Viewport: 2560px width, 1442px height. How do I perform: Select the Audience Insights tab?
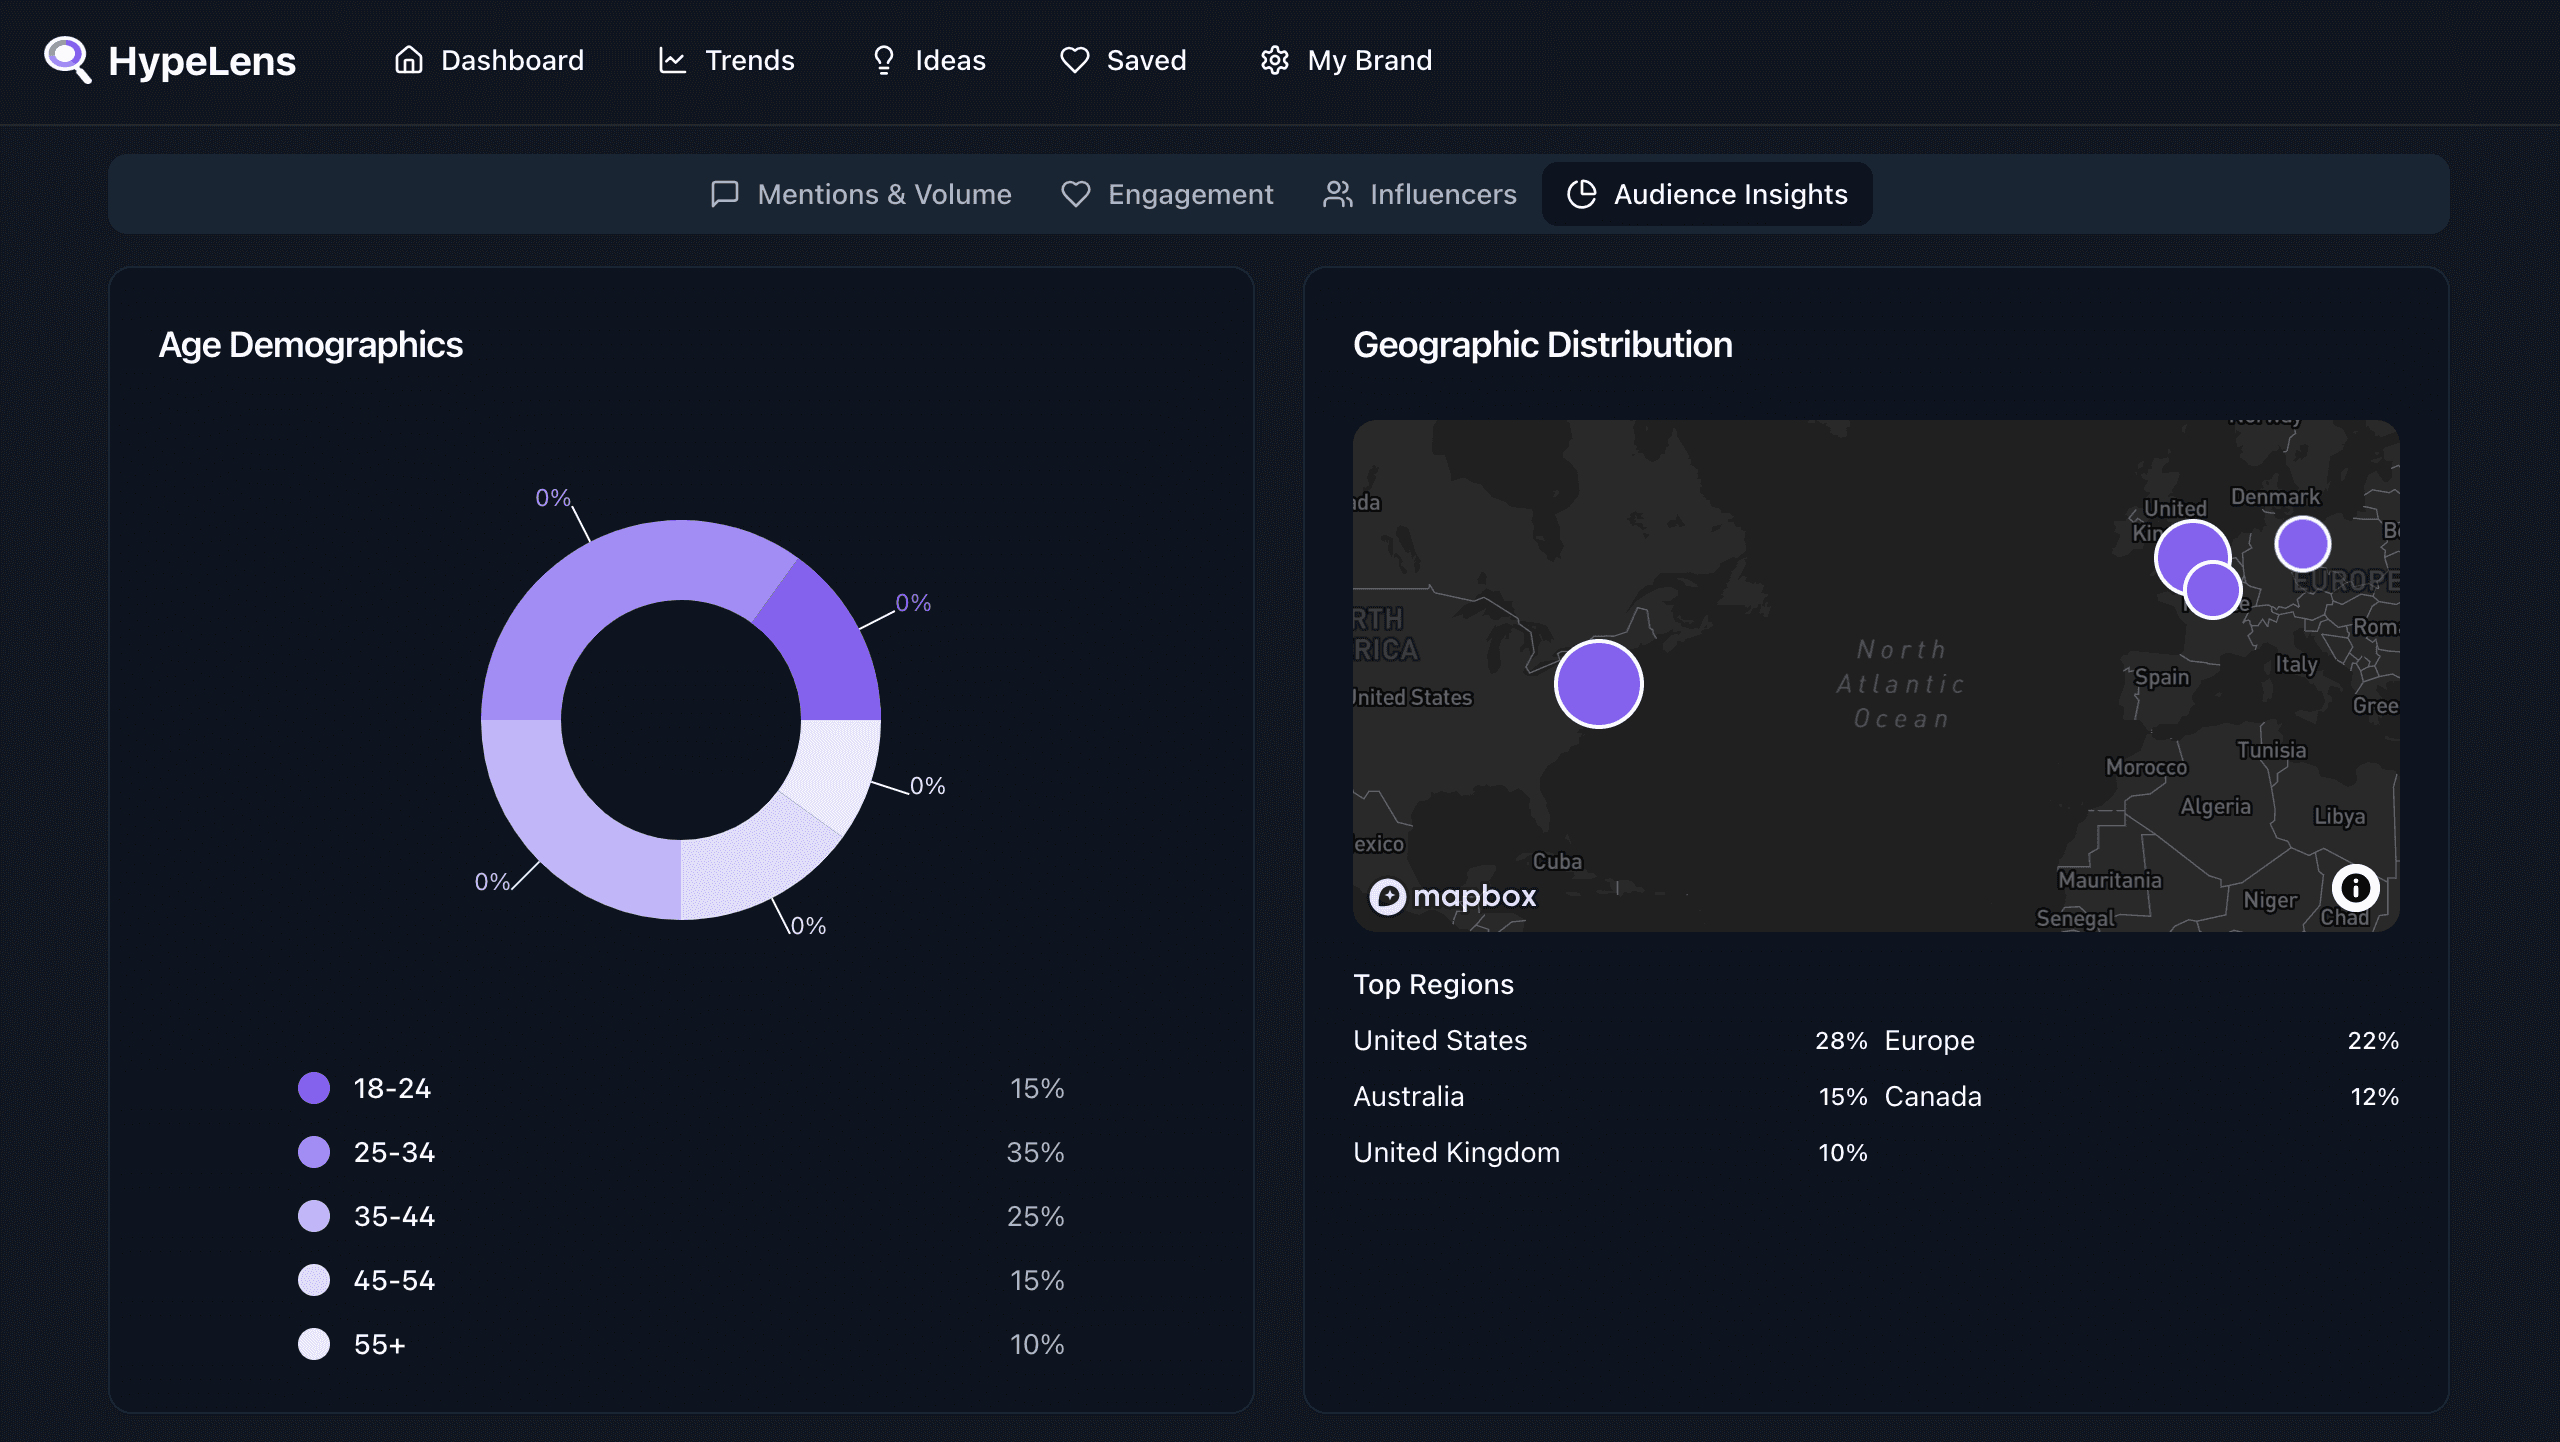point(1707,194)
